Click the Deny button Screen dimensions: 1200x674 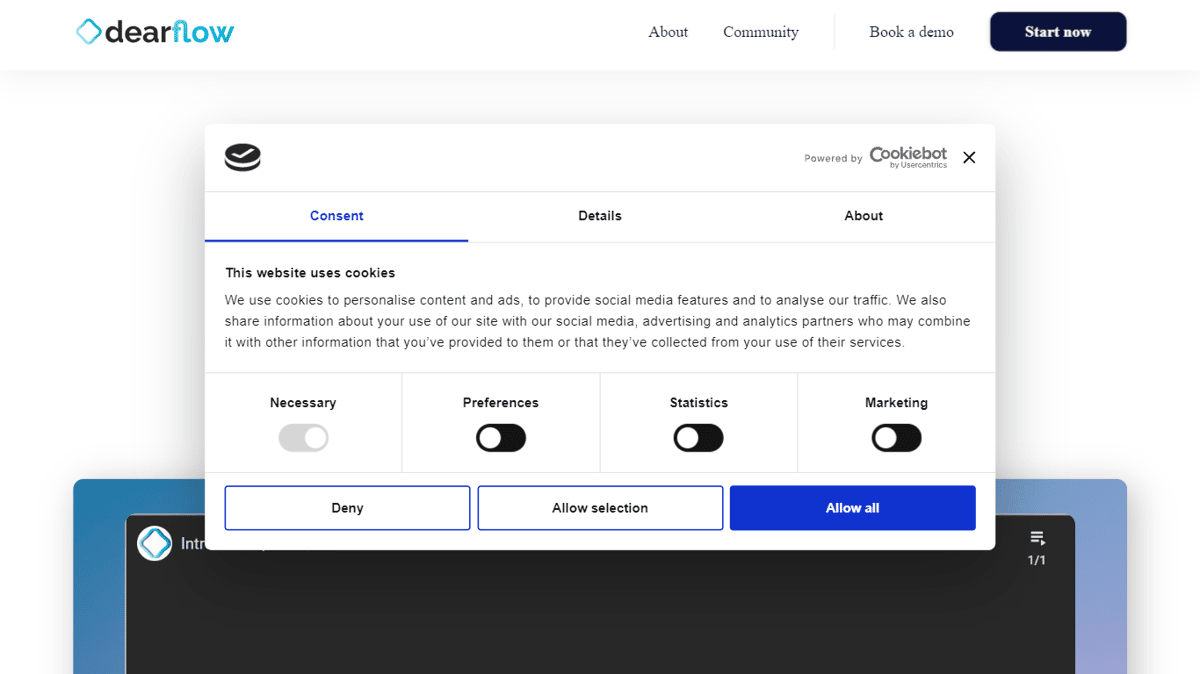point(347,508)
